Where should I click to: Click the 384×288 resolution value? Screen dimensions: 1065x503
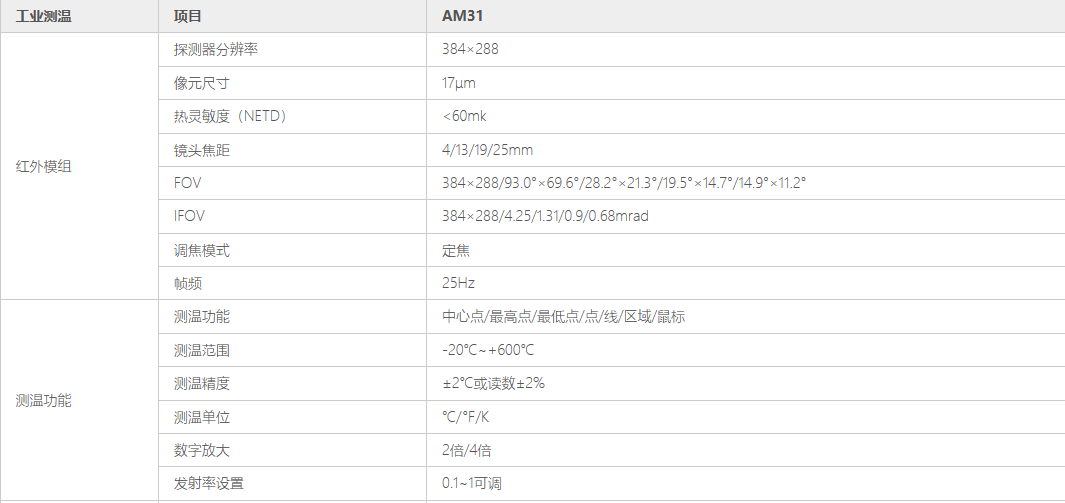coord(470,50)
